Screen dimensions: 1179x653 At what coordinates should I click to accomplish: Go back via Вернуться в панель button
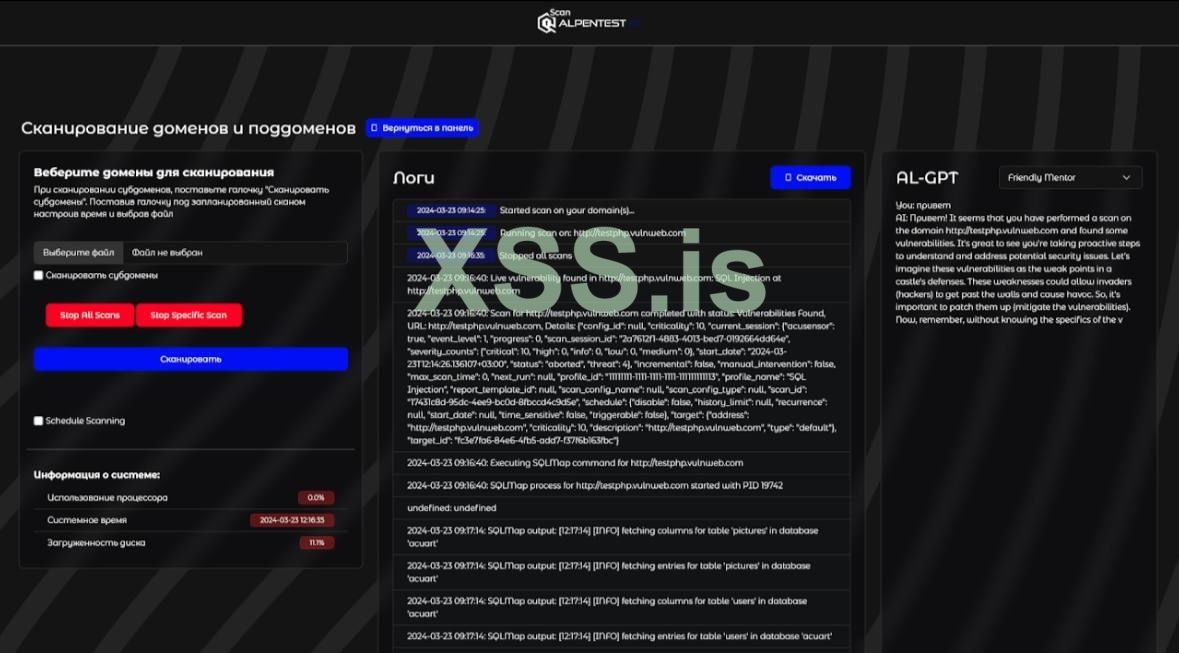click(x=422, y=128)
